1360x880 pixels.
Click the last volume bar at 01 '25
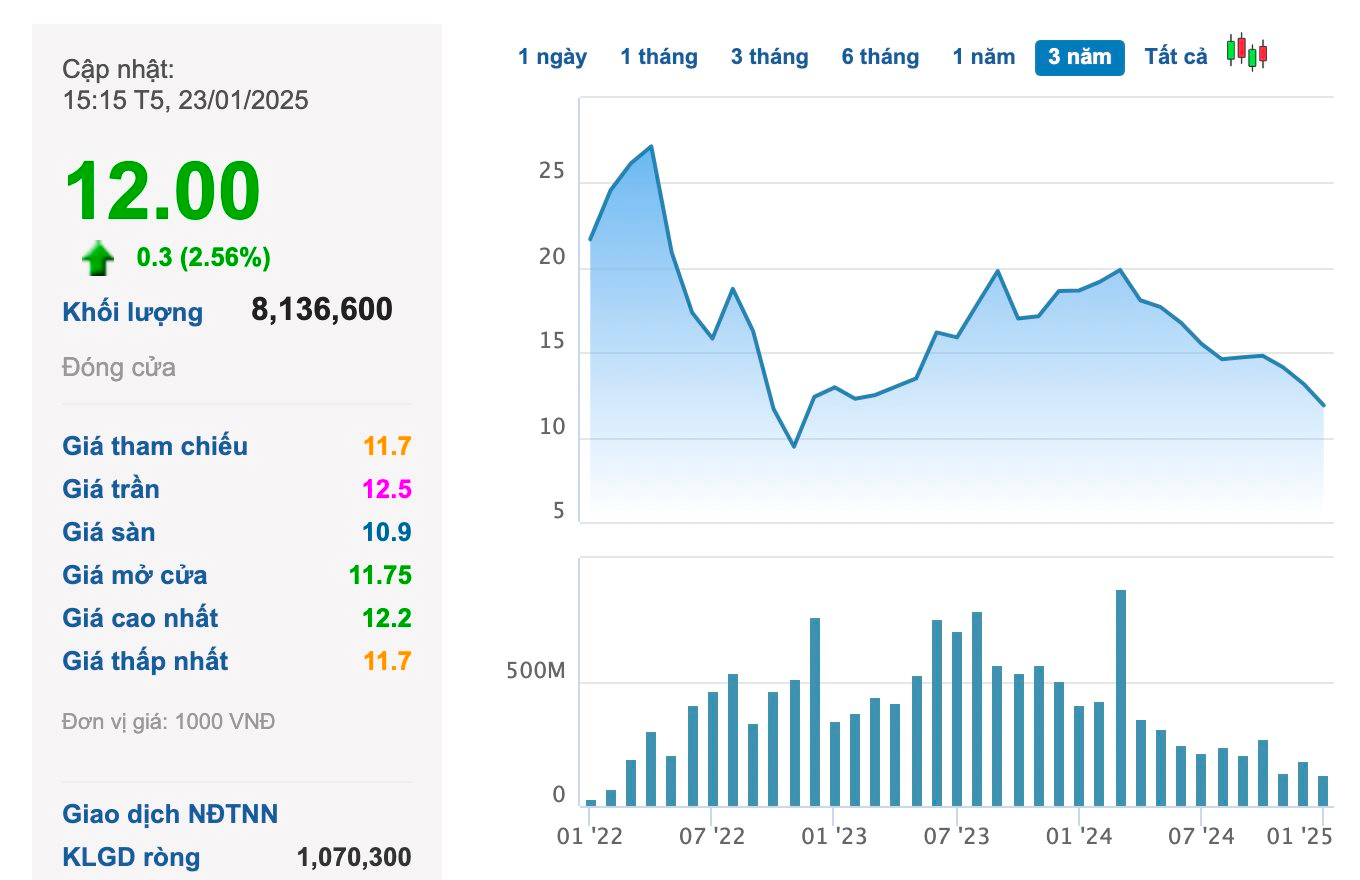[x=1323, y=791]
